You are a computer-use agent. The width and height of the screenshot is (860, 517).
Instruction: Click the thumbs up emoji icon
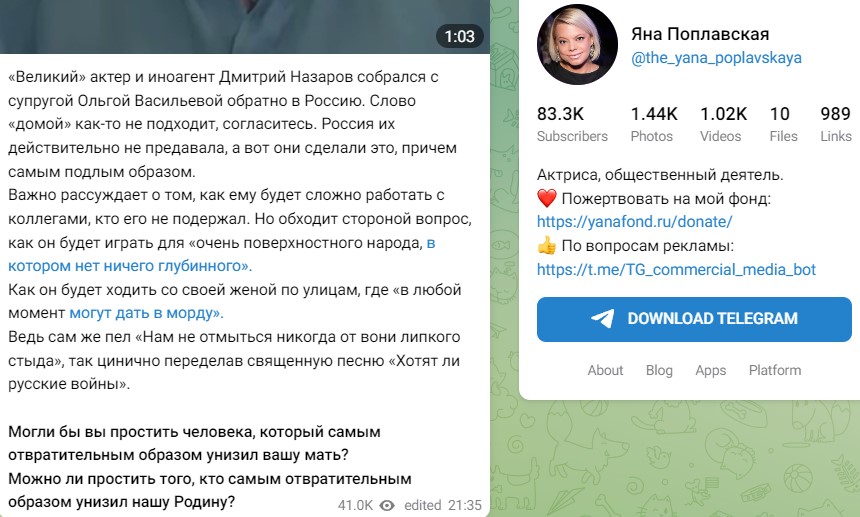click(546, 246)
